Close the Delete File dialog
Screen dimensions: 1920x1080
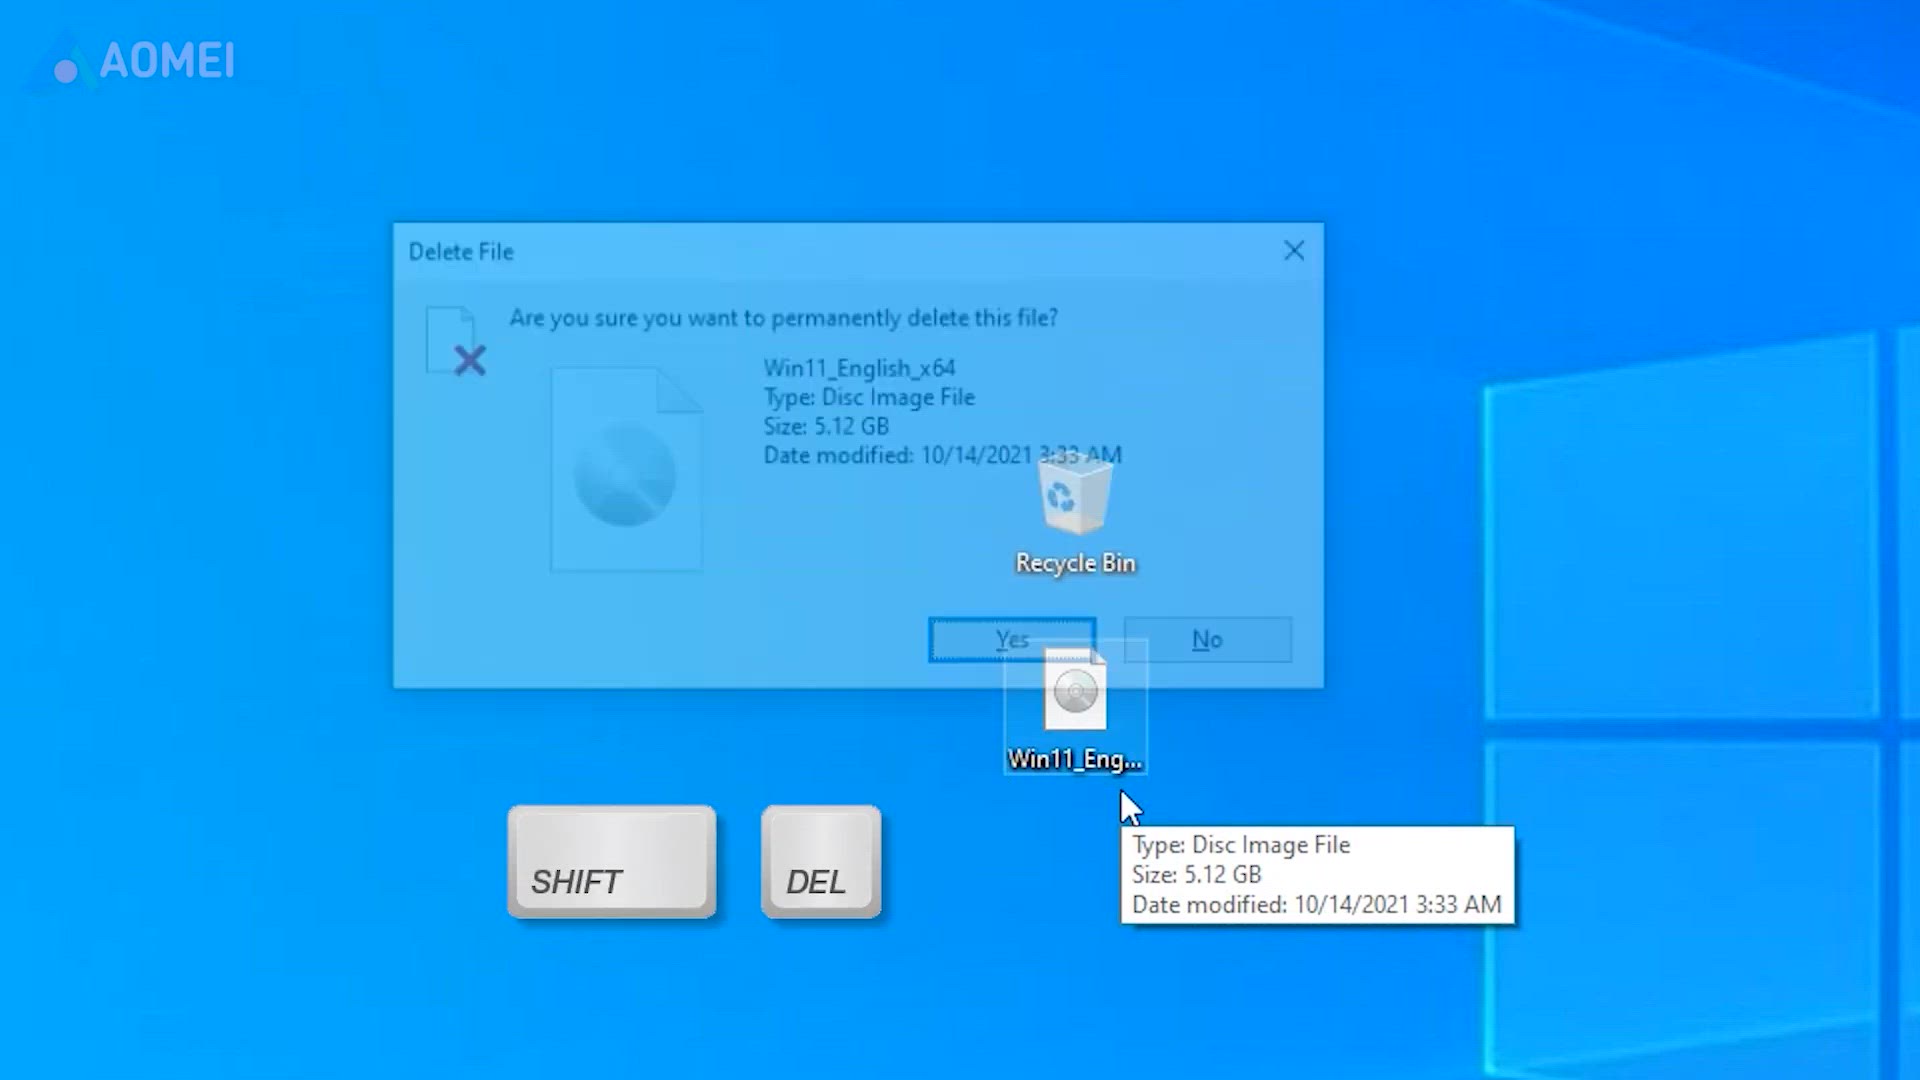(1294, 251)
